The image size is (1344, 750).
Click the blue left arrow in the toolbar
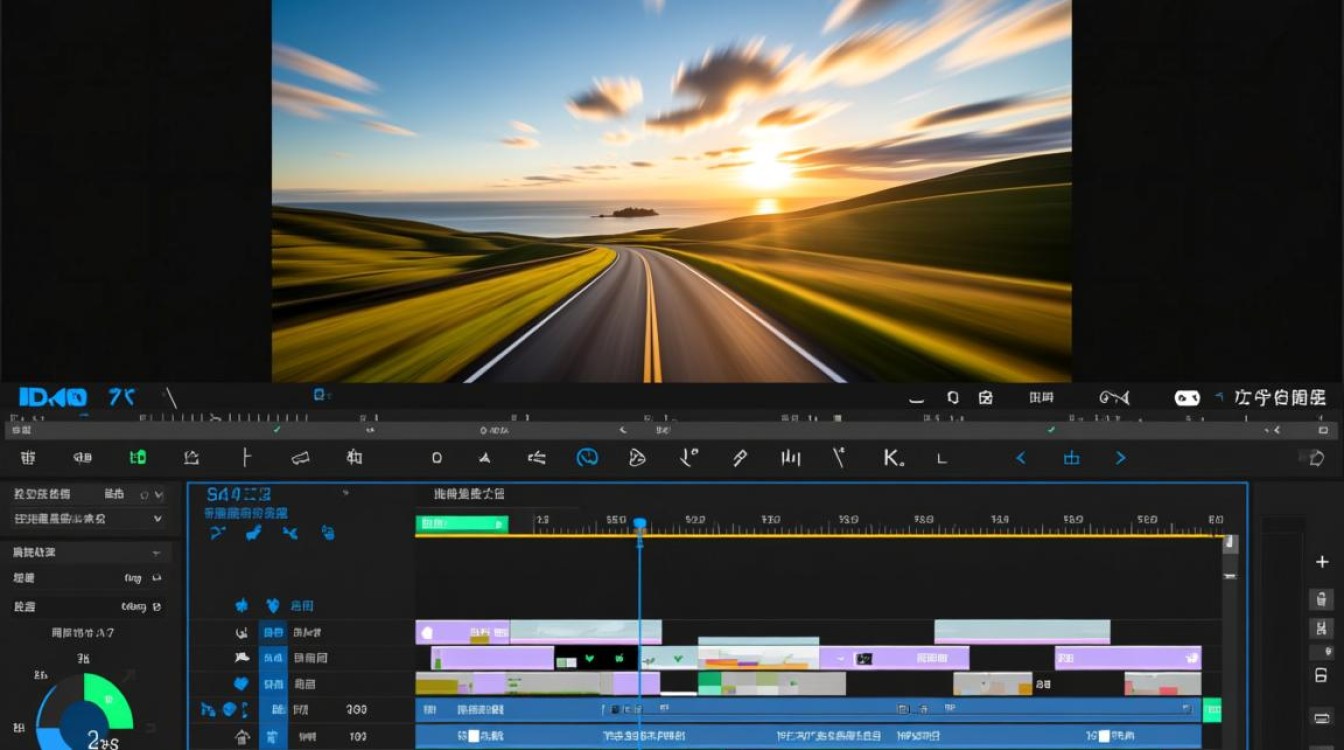coord(1021,458)
